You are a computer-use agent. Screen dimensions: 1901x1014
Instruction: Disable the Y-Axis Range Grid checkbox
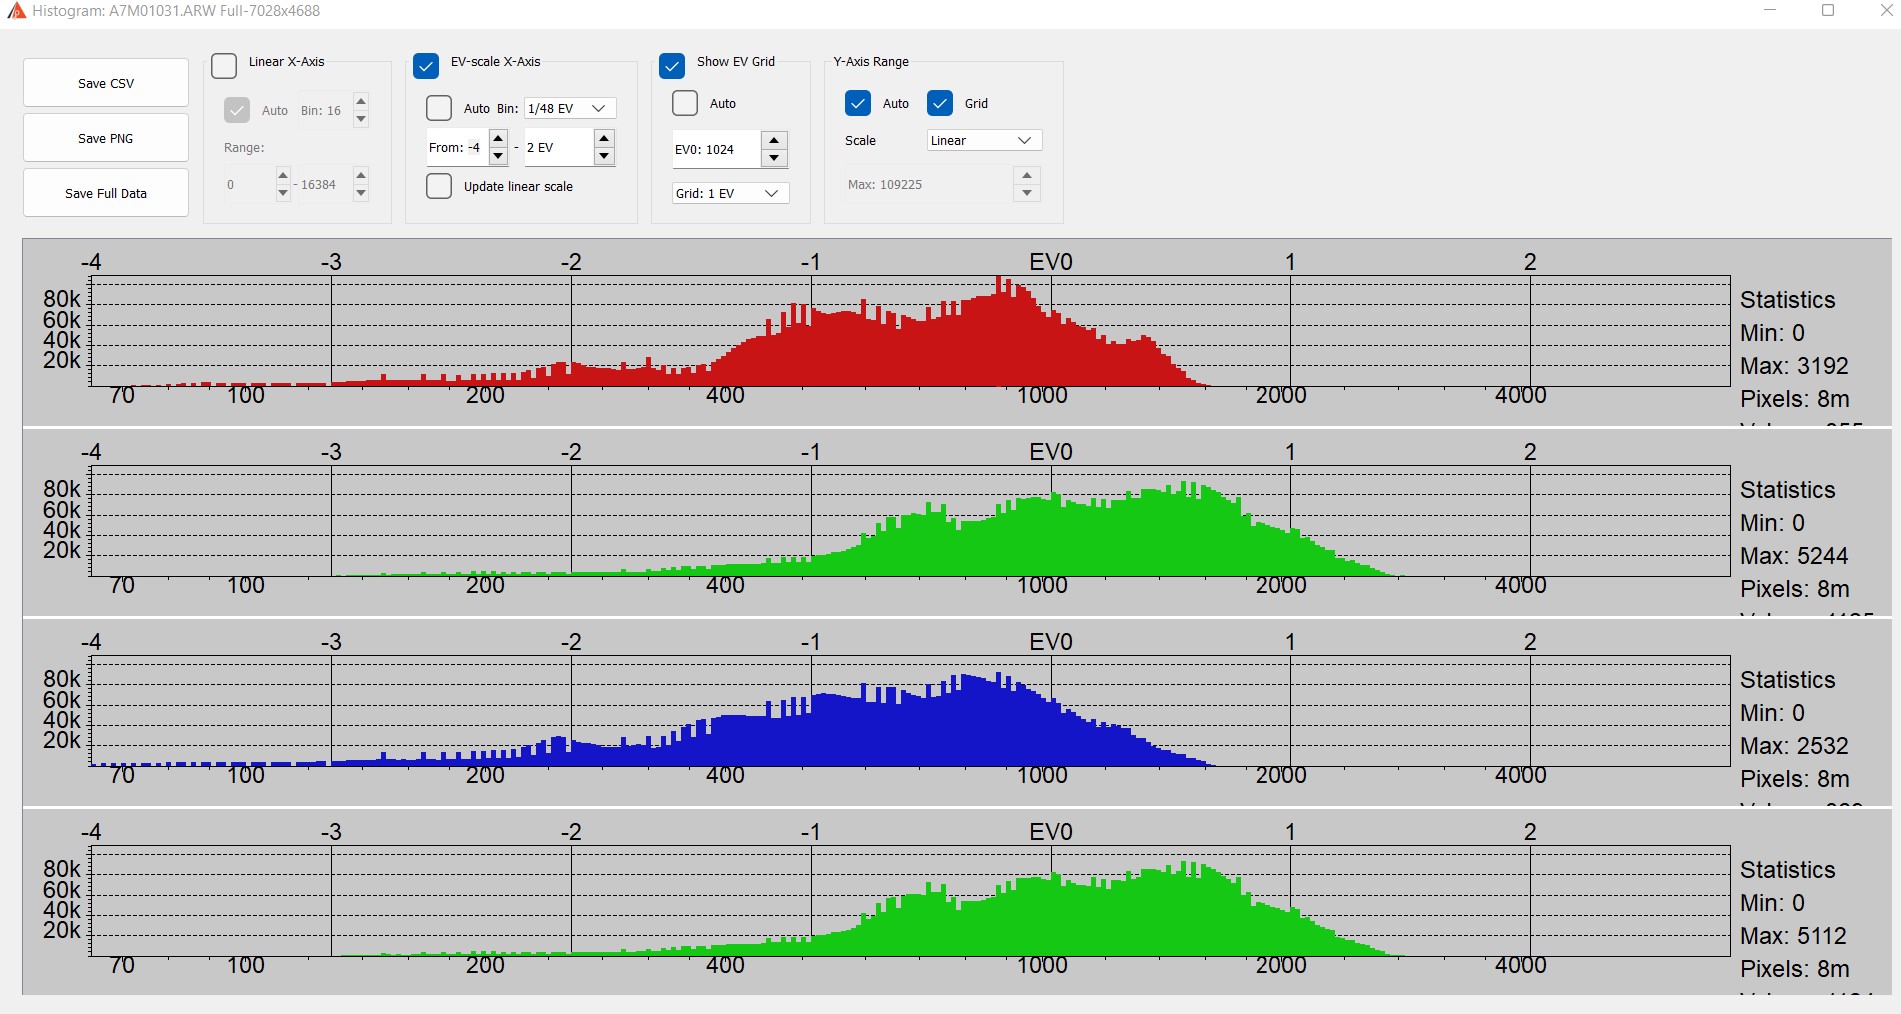click(x=940, y=103)
